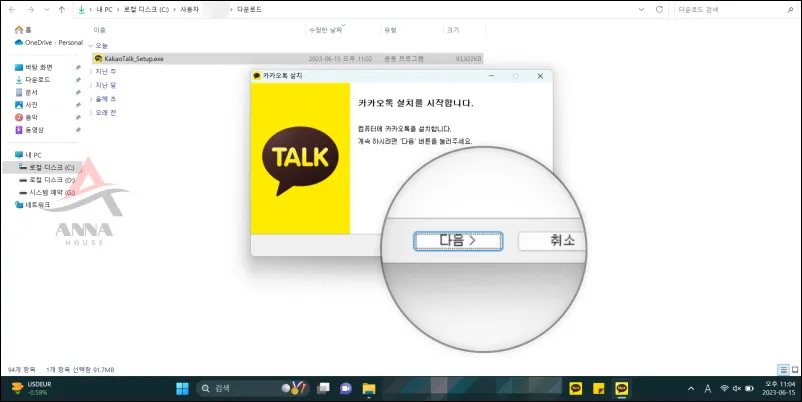Open the Wi-Fi network tray icon
The height and width of the screenshot is (402, 802).
tap(724, 389)
